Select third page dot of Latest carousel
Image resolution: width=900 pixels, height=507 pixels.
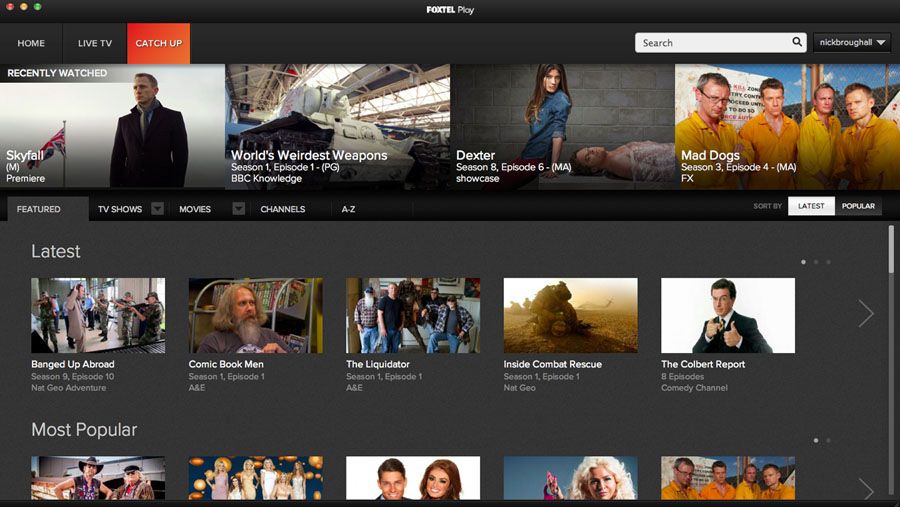pos(828,262)
